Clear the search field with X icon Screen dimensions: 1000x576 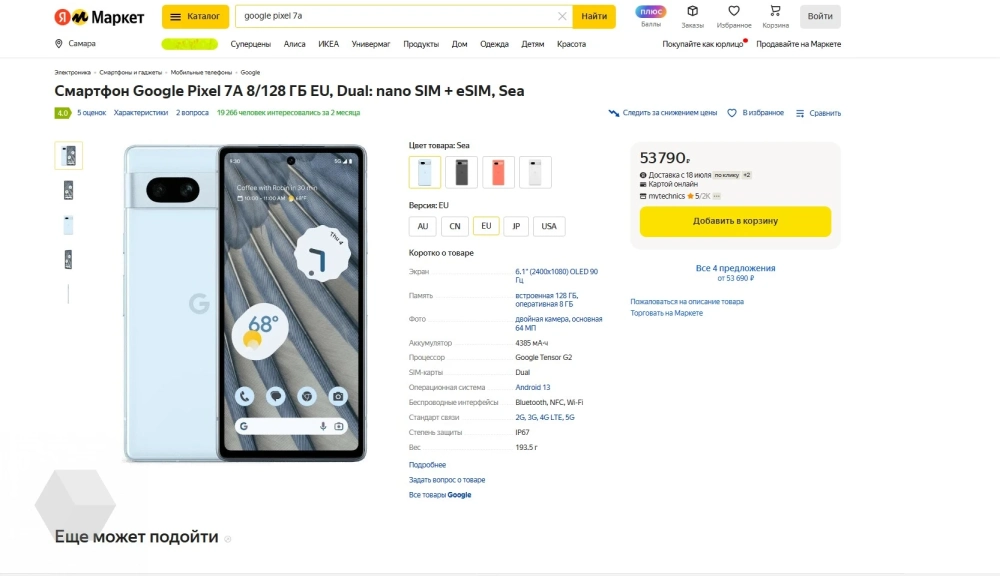(562, 16)
